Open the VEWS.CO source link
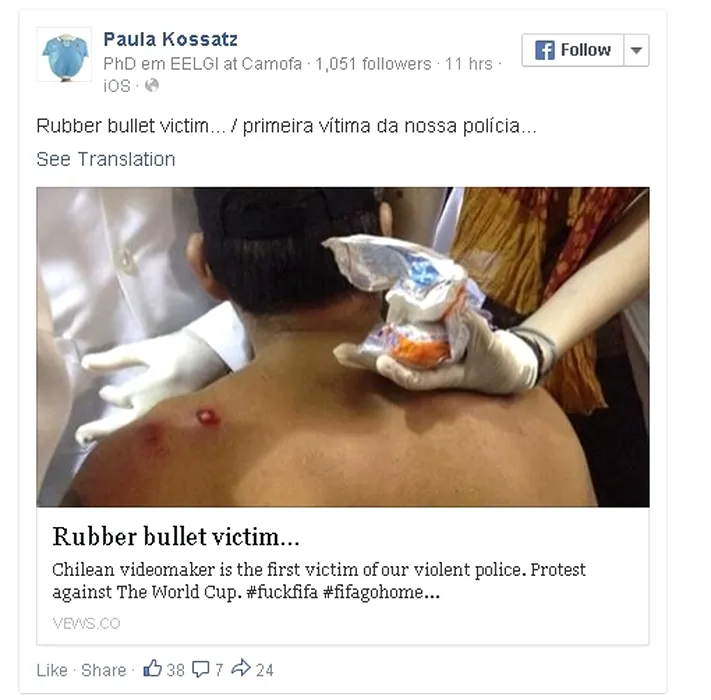711x700 pixels. [x=86, y=623]
